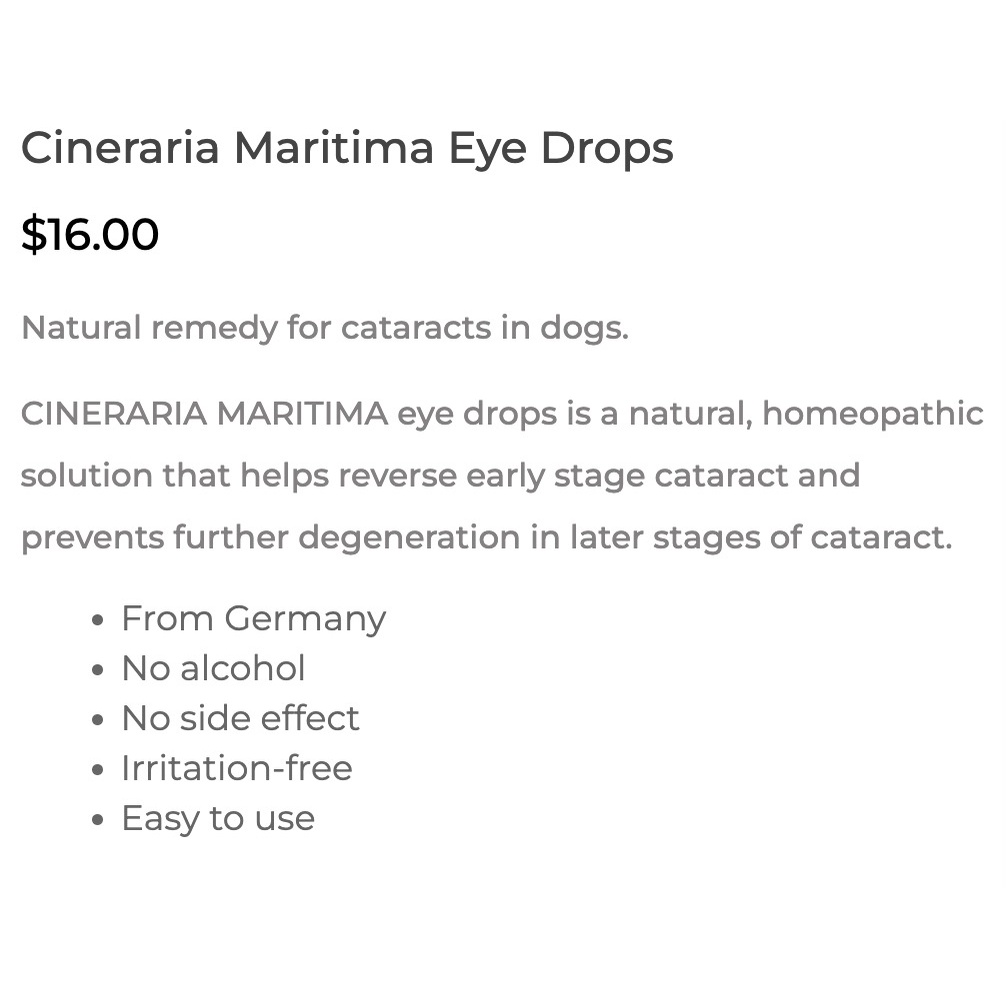Click the bullet dot beside "From Germany"
1006x1006 pixels.
pyautogui.click(x=97, y=621)
